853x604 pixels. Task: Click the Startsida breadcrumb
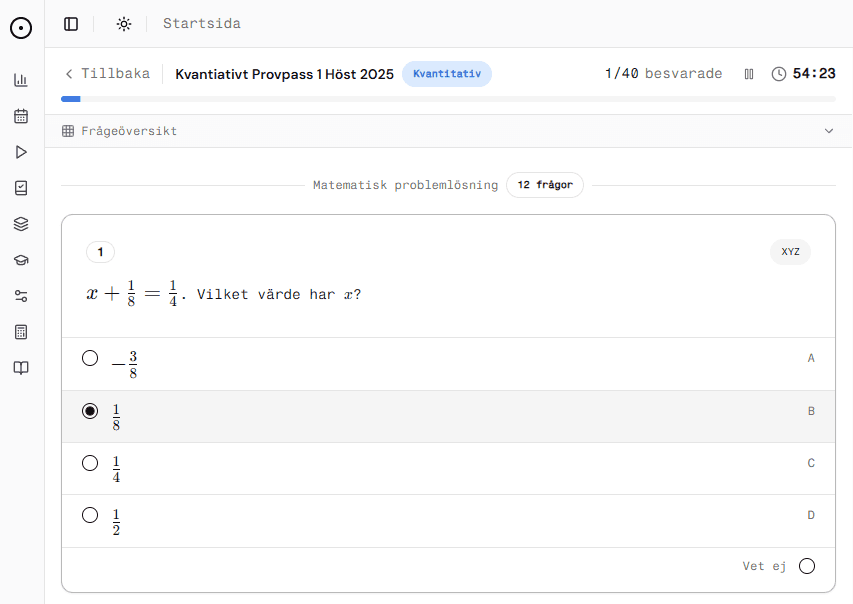pyautogui.click(x=201, y=24)
